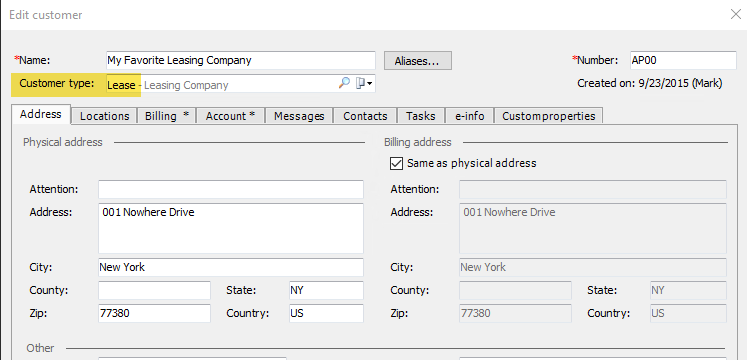The height and width of the screenshot is (360, 747).
Task: Click the 'Edit customer' window title
Action: (46, 15)
